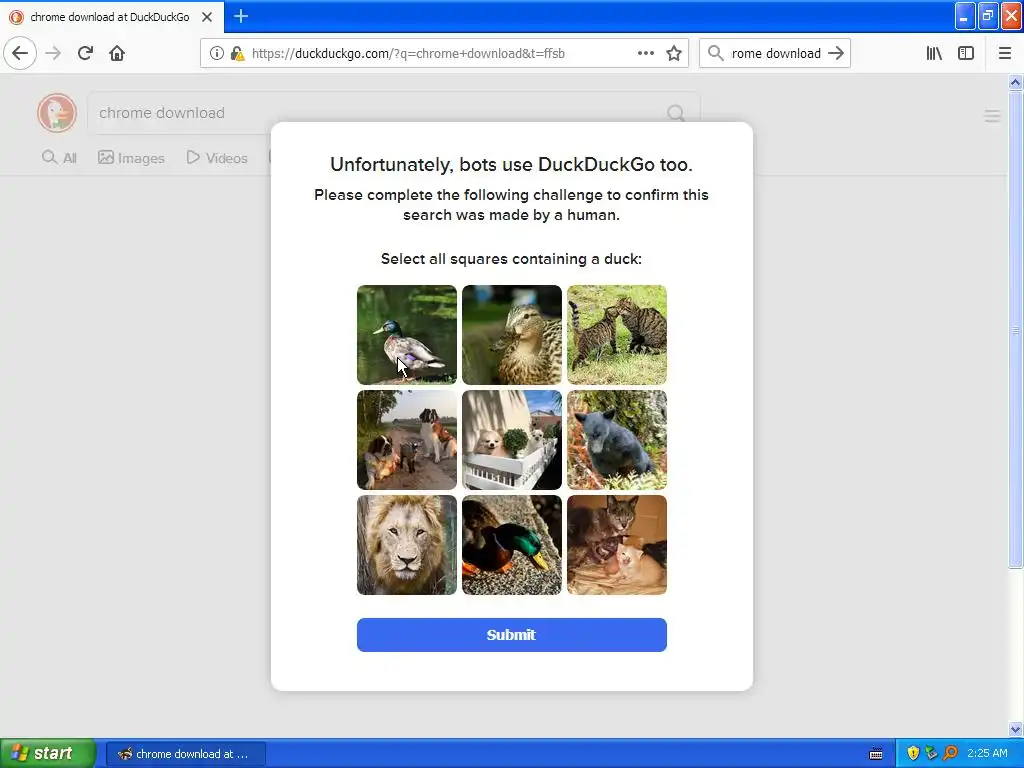Minimize the Firefox window

tap(965, 16)
